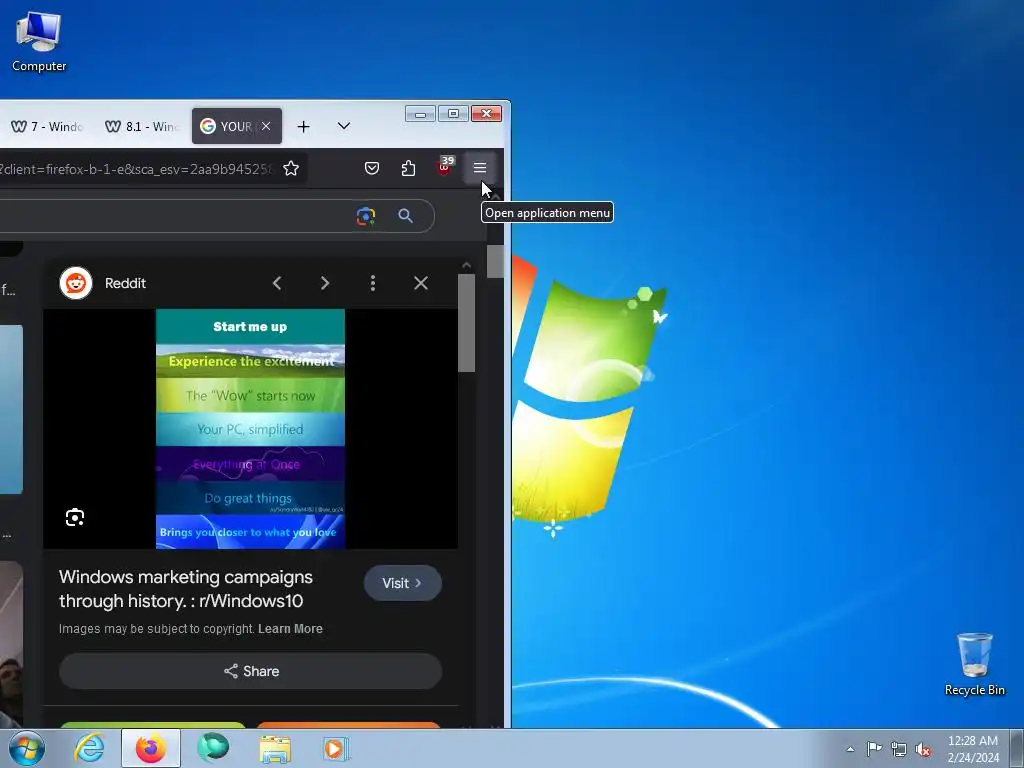Click the Visit button

[402, 583]
